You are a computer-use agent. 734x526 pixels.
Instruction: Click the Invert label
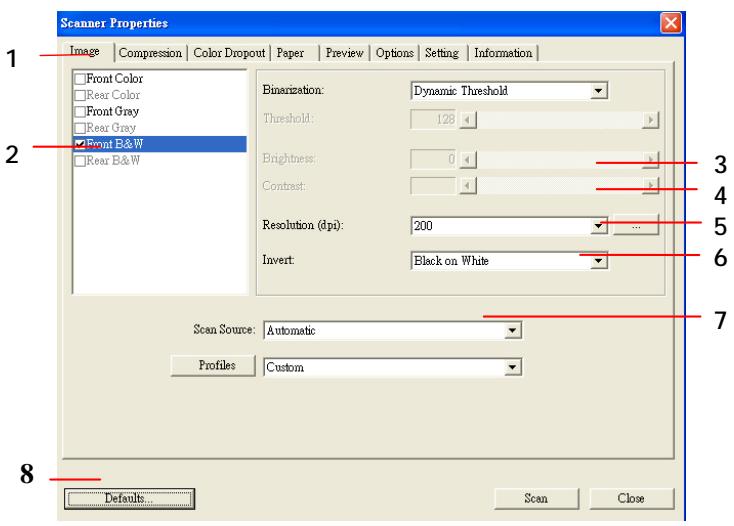click(278, 260)
